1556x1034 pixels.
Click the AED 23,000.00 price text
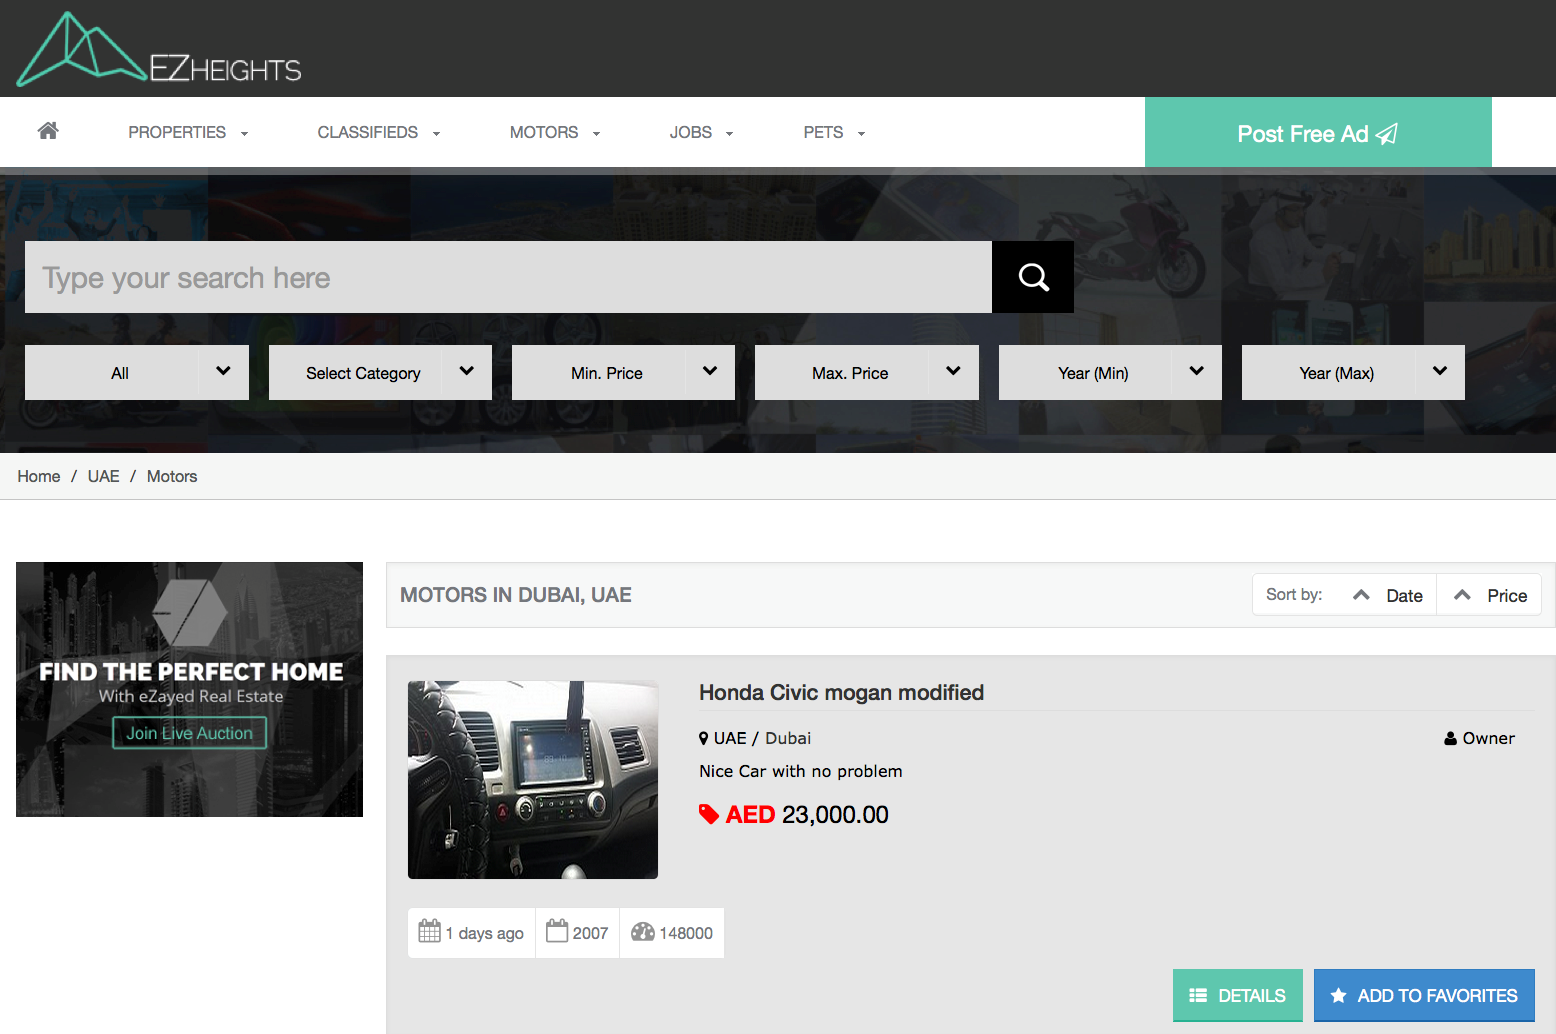point(807,814)
